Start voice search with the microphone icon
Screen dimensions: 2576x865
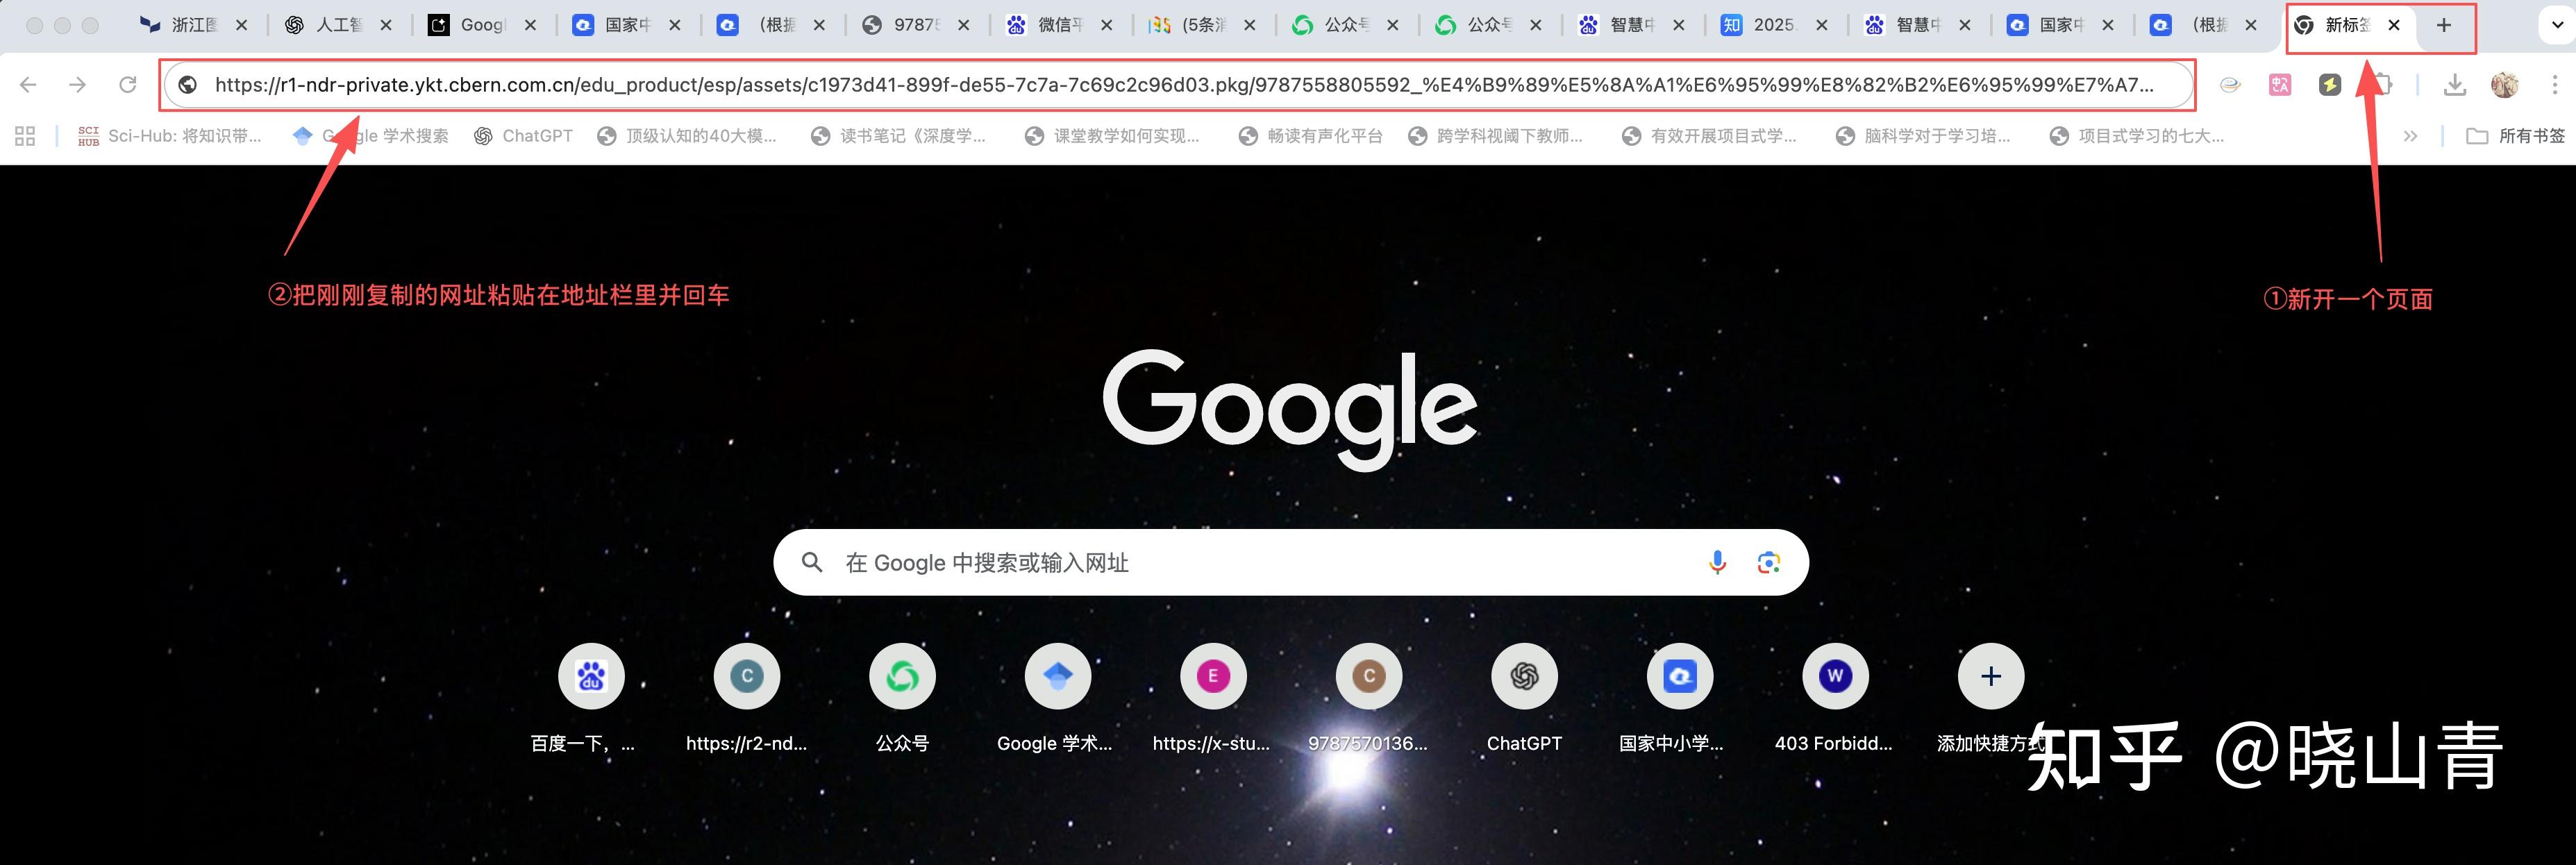tap(1717, 562)
